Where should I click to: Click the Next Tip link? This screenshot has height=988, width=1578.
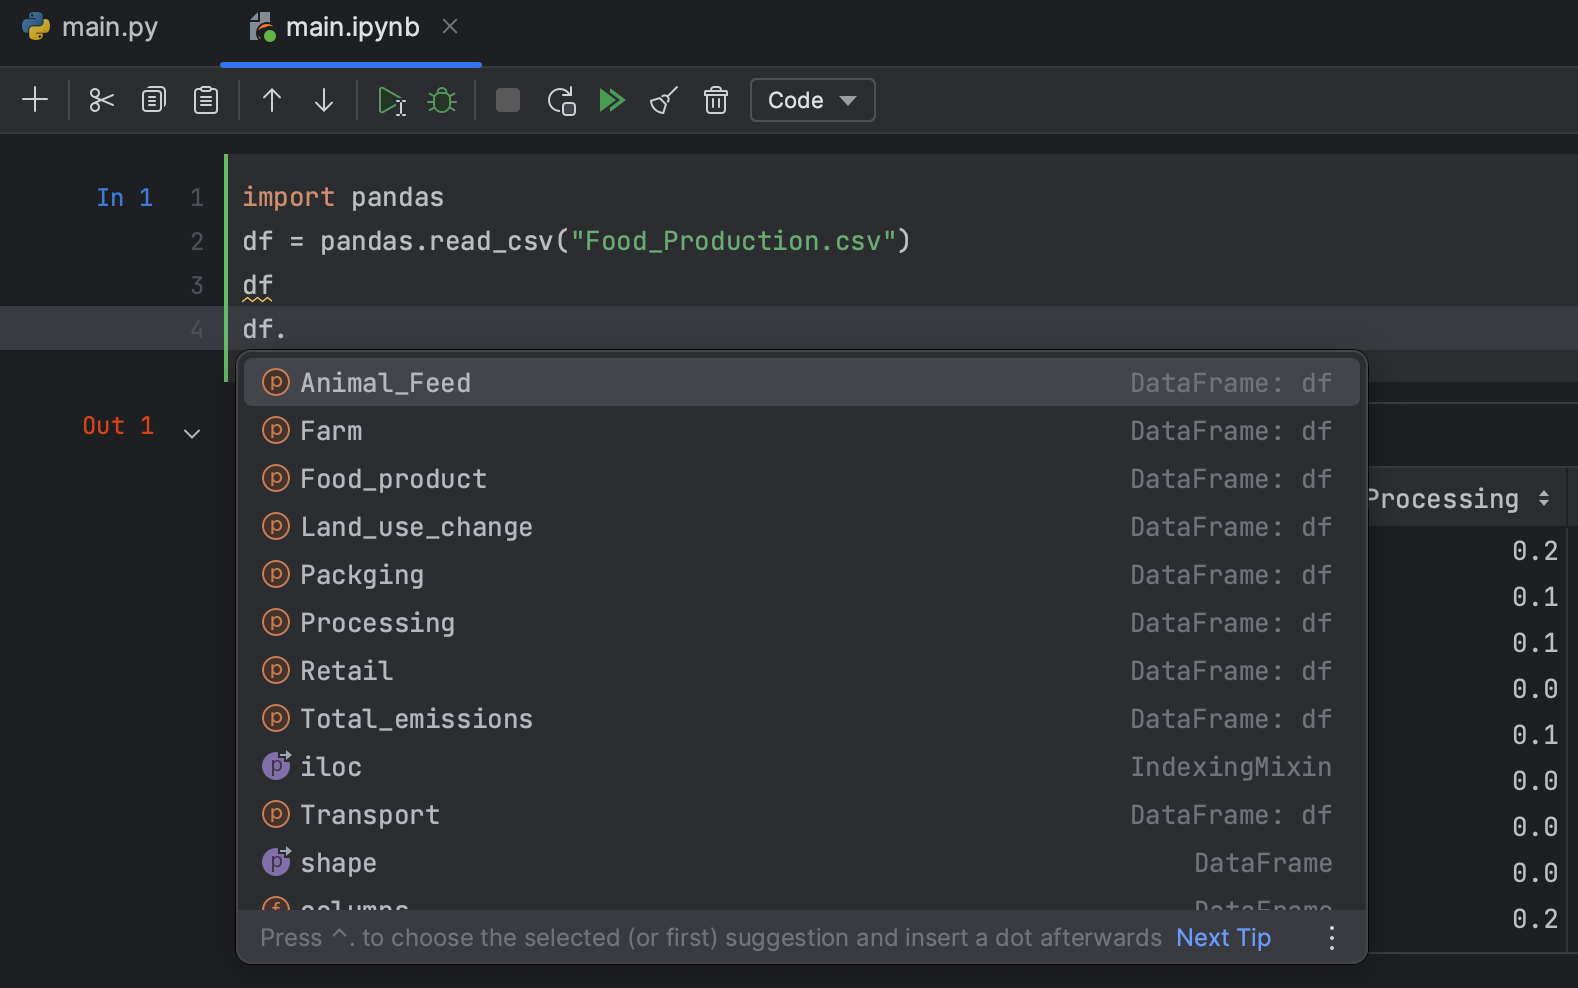coord(1223,937)
